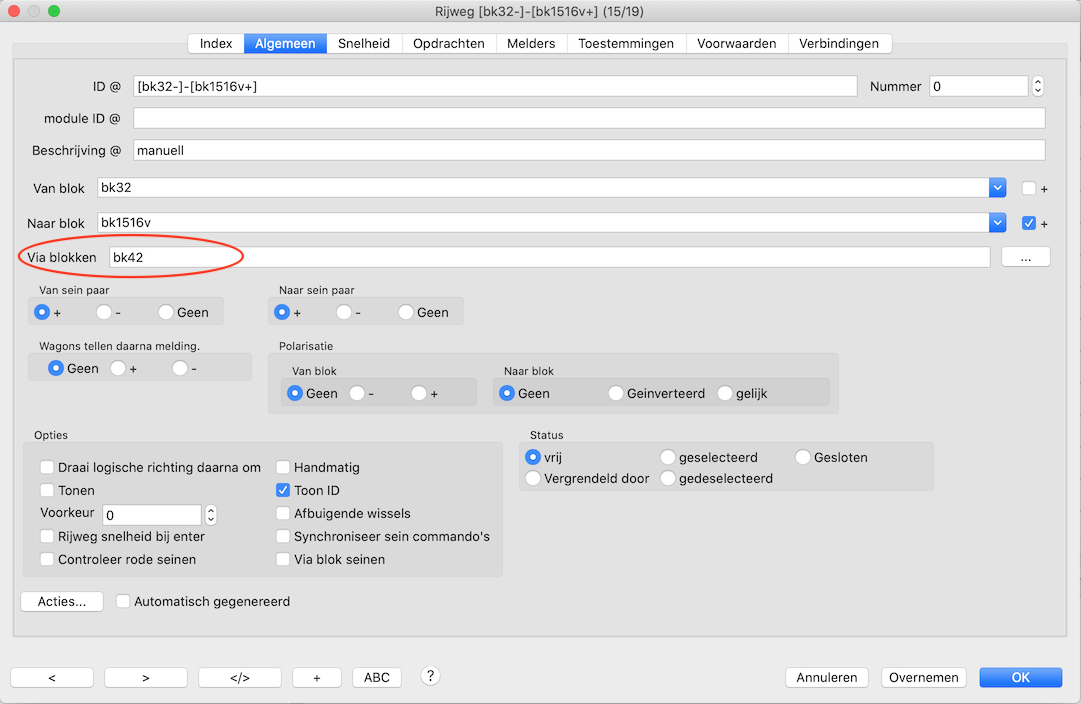The image size is (1081, 704).
Task: Click the Beschrijving text field
Action: pyautogui.click(x=588, y=150)
